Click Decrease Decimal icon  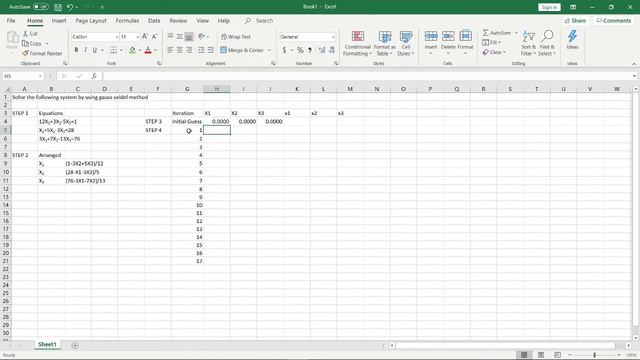pyautogui.click(x=332, y=50)
